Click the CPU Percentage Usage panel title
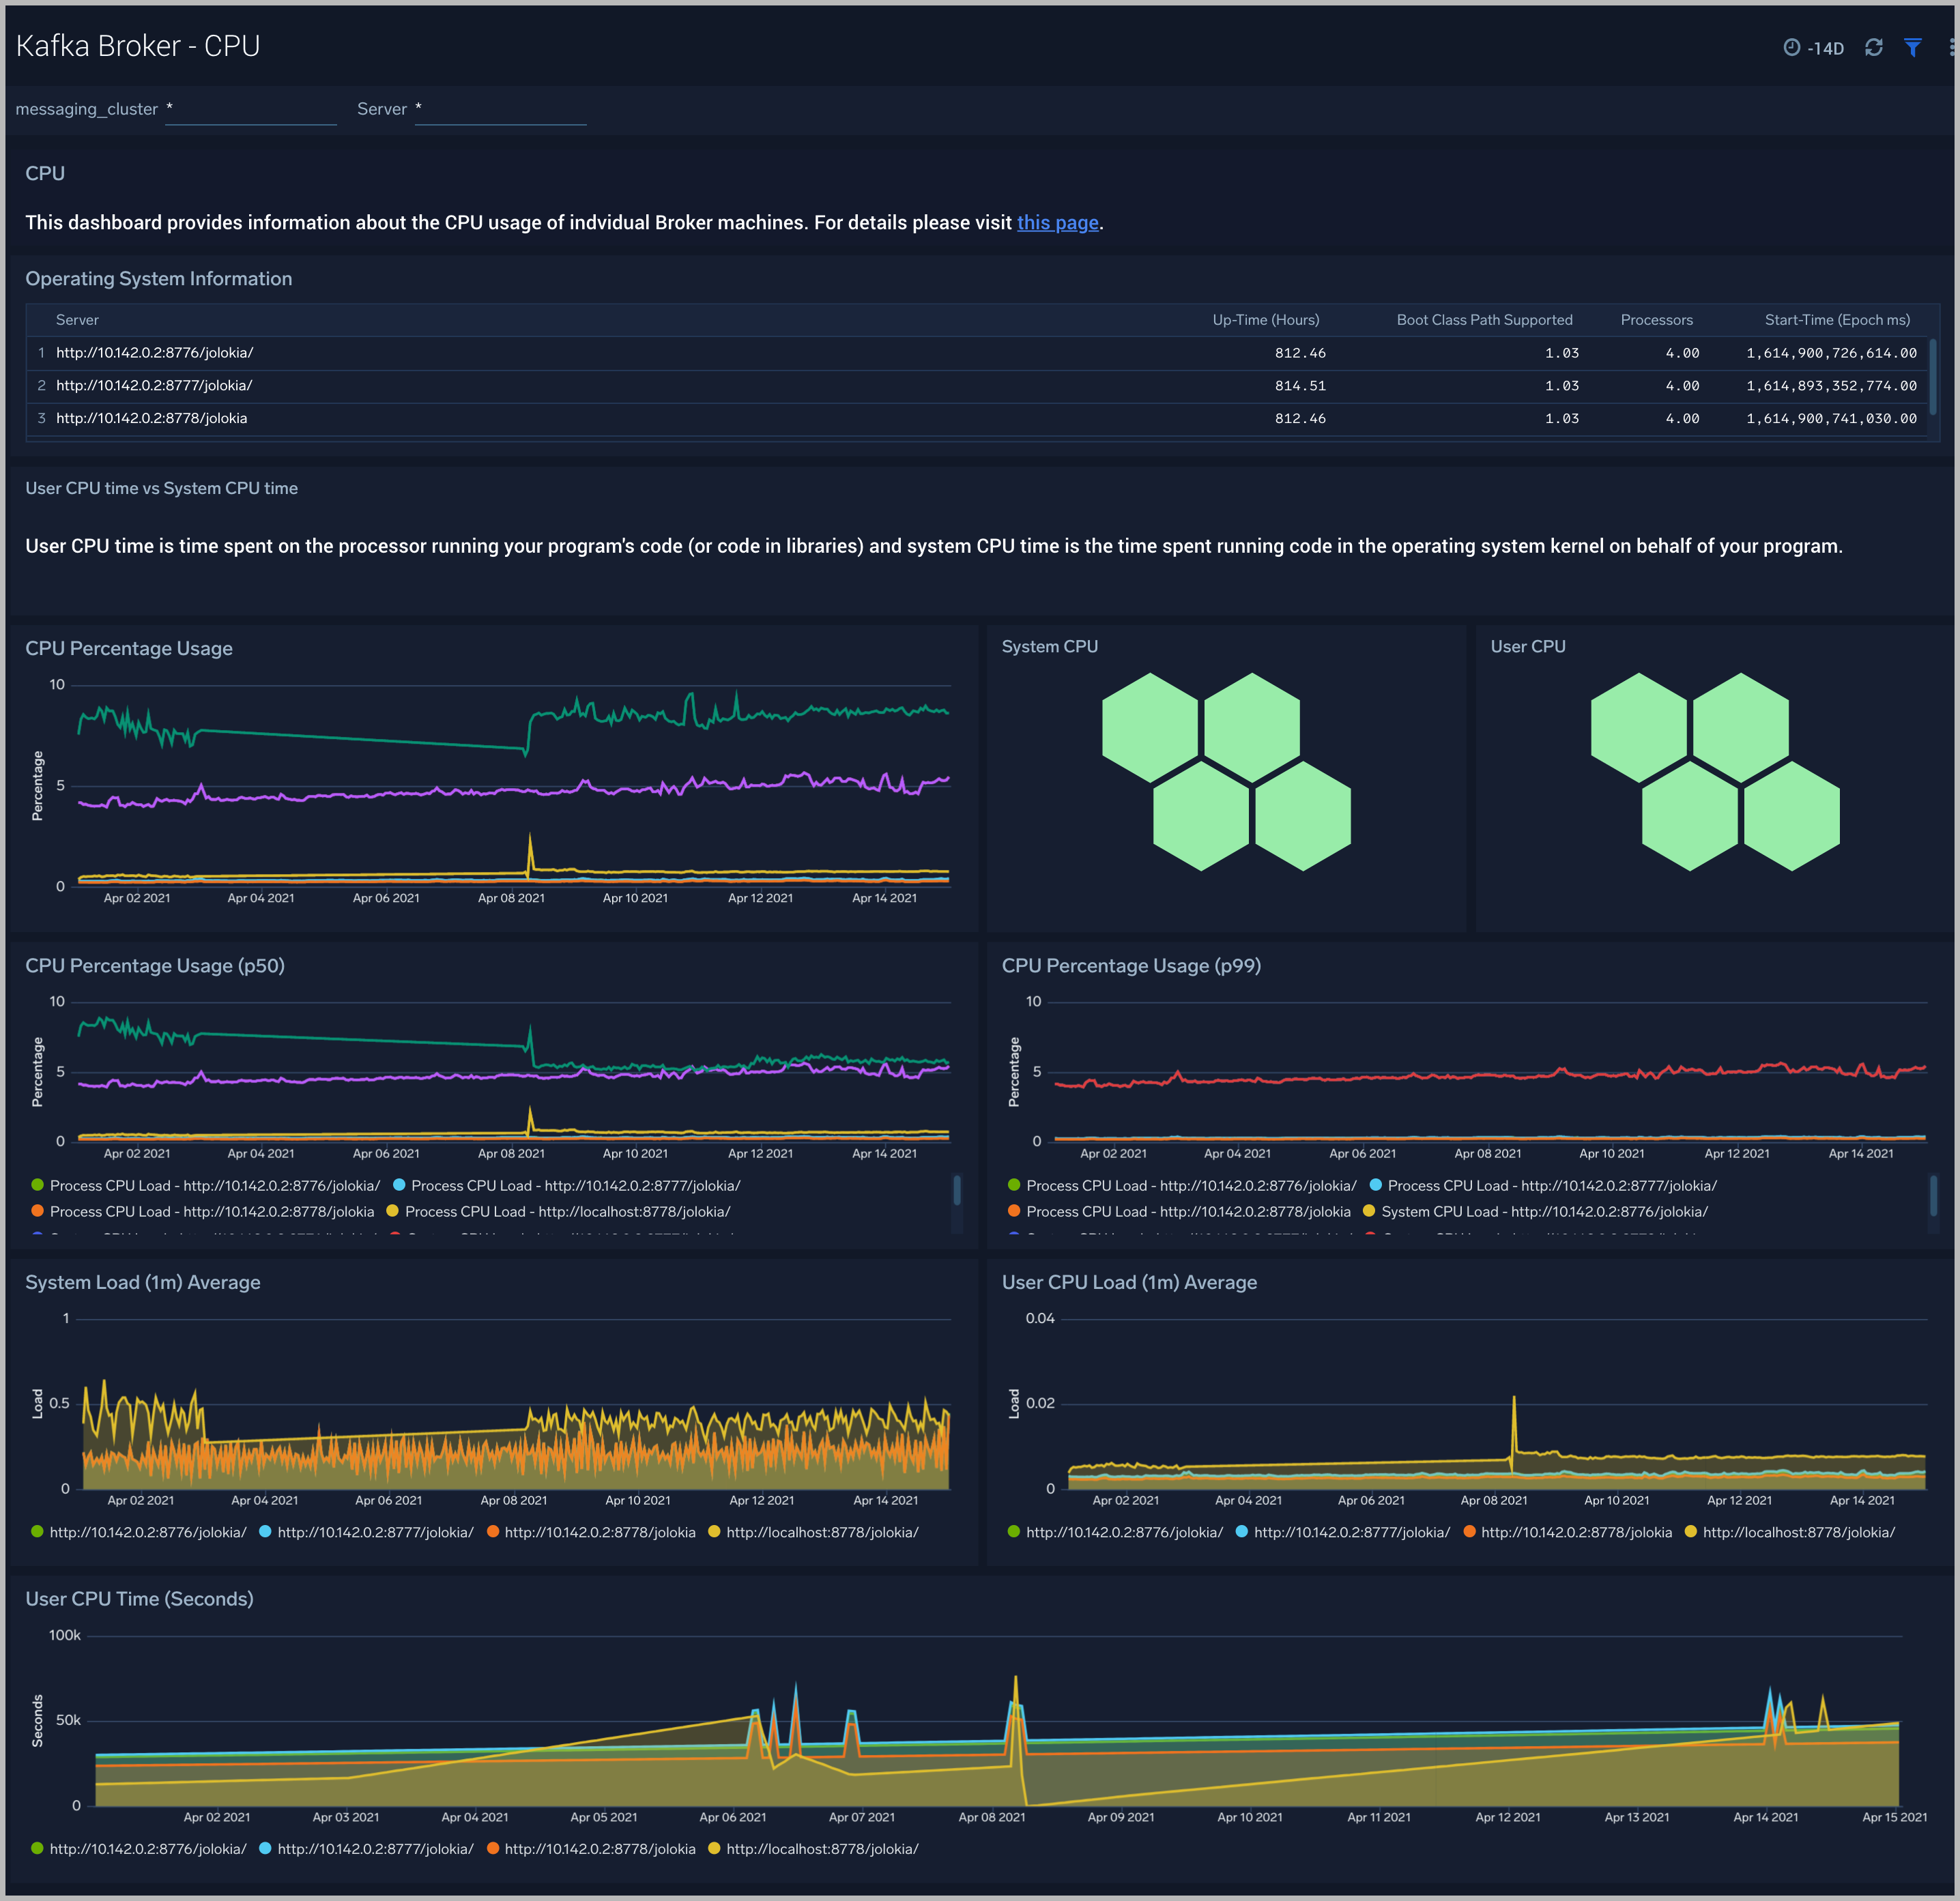 129,648
